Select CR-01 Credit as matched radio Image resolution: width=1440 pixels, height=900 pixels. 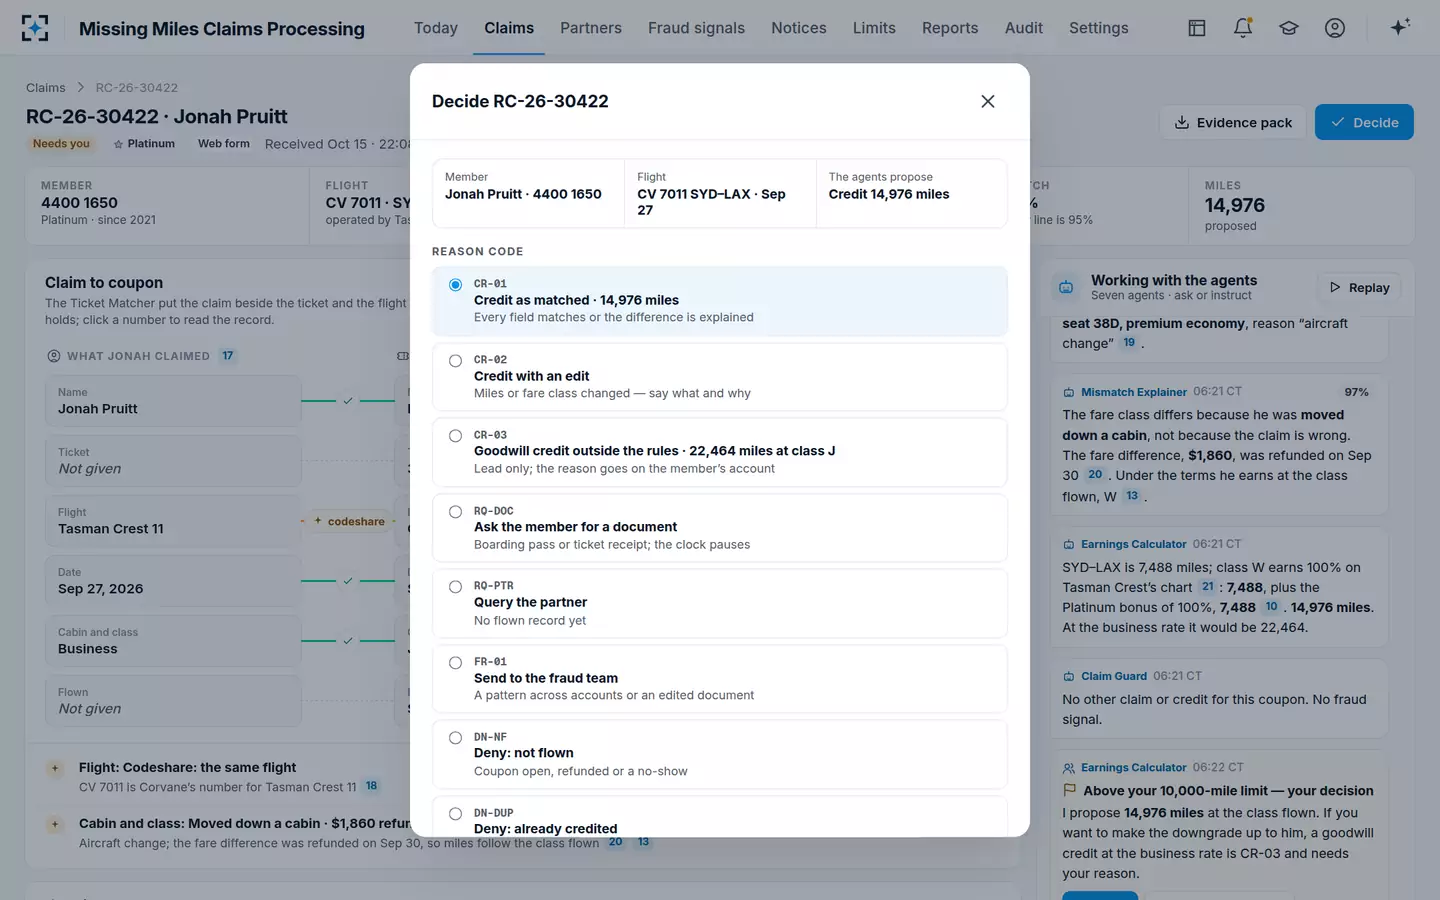pyautogui.click(x=455, y=285)
